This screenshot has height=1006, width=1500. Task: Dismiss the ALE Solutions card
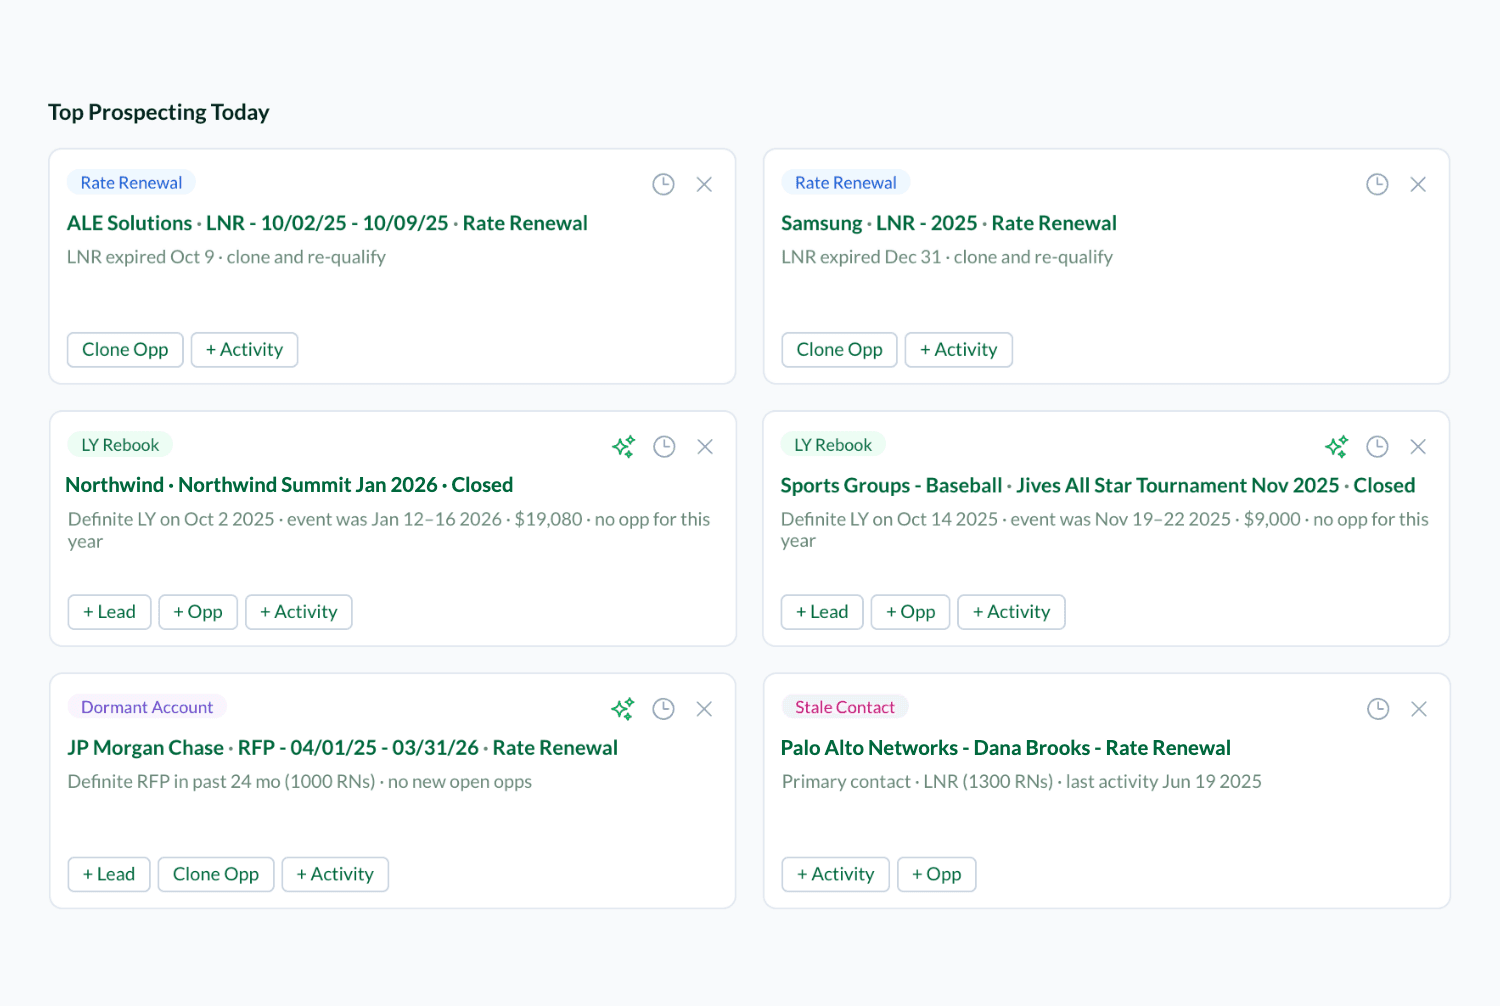pos(704,184)
